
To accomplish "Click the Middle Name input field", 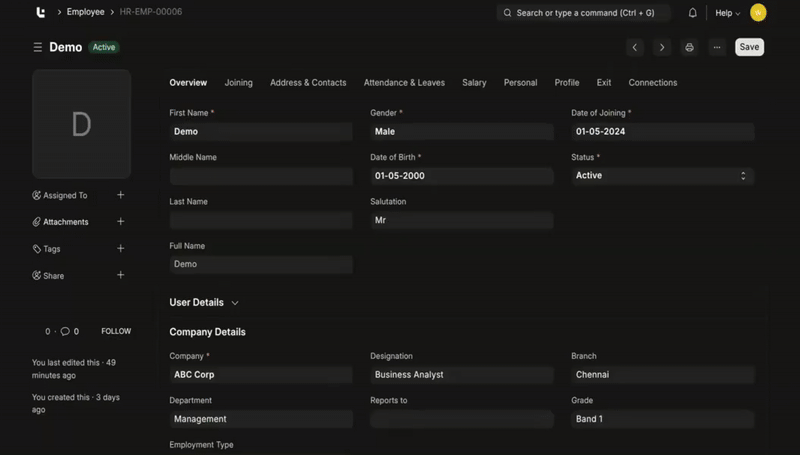I will 261,176.
